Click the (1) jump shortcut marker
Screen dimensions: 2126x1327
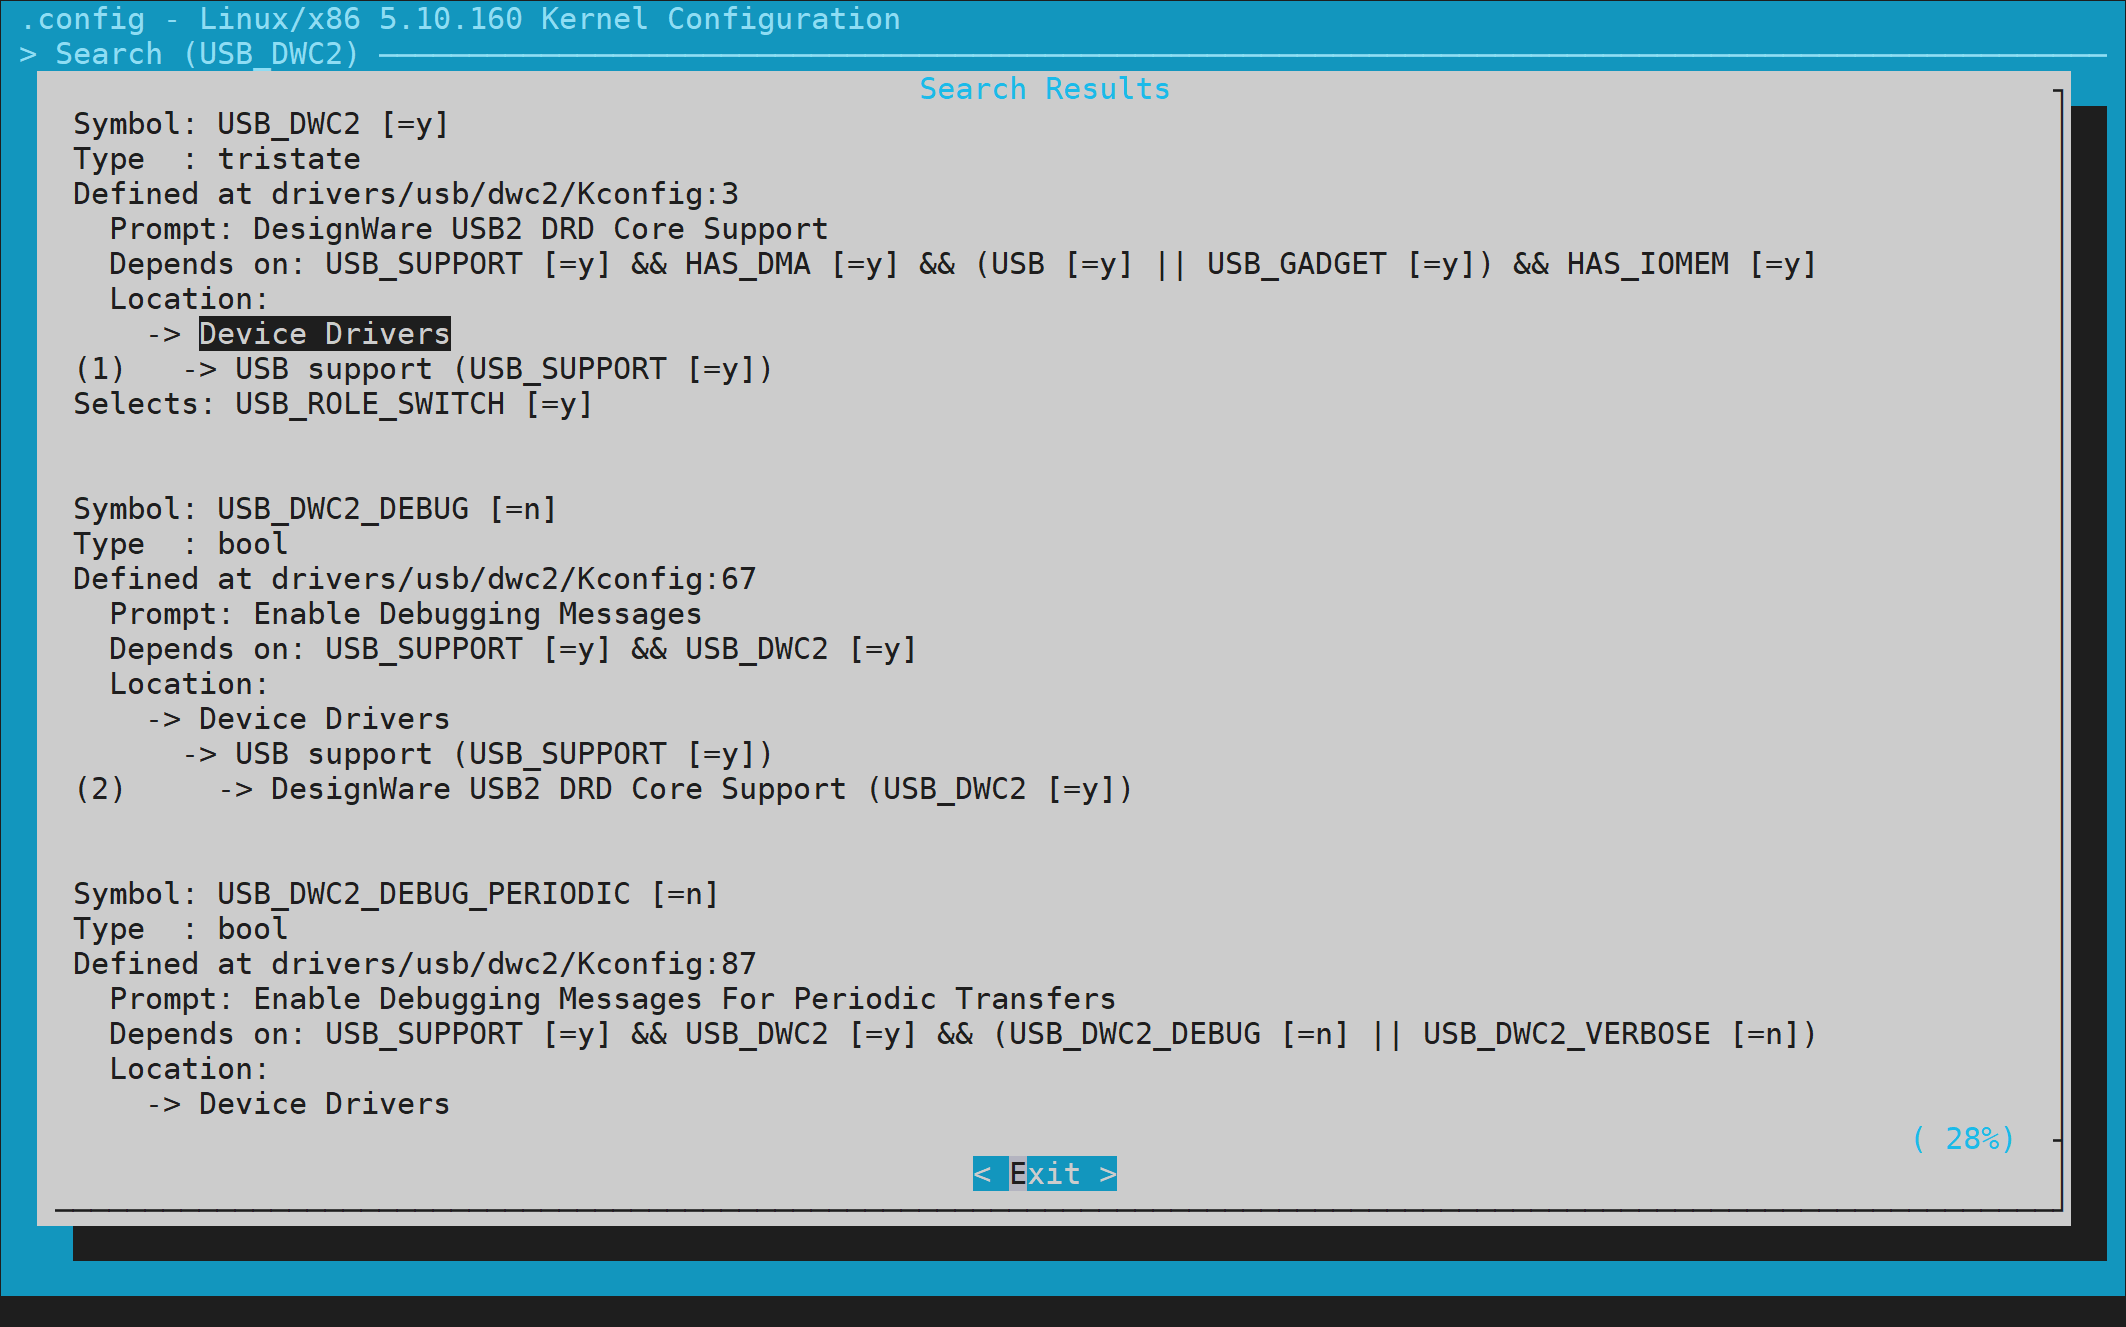tap(99, 369)
